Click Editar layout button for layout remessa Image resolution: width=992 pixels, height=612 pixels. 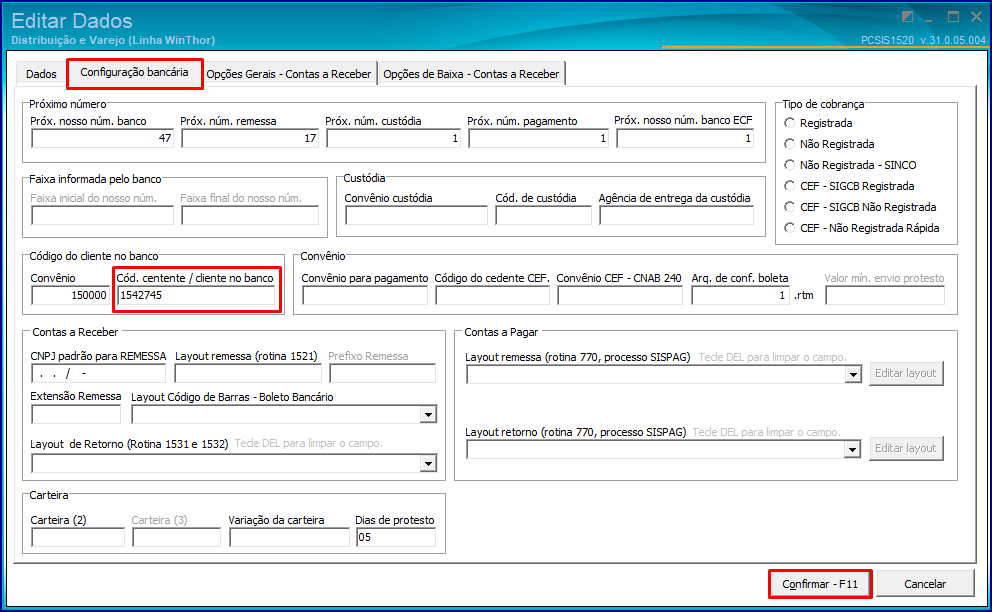coord(906,373)
